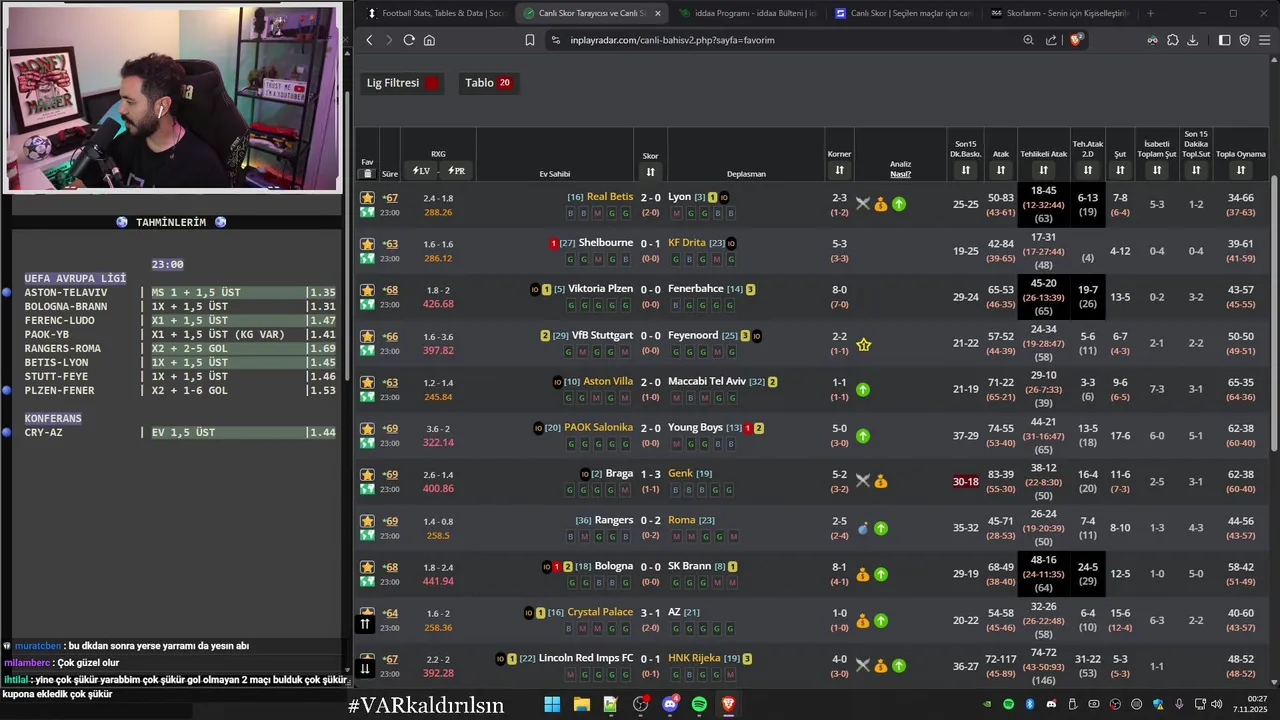The width and height of the screenshot is (1280, 720).
Task: Reload the current page
Action: tap(409, 40)
